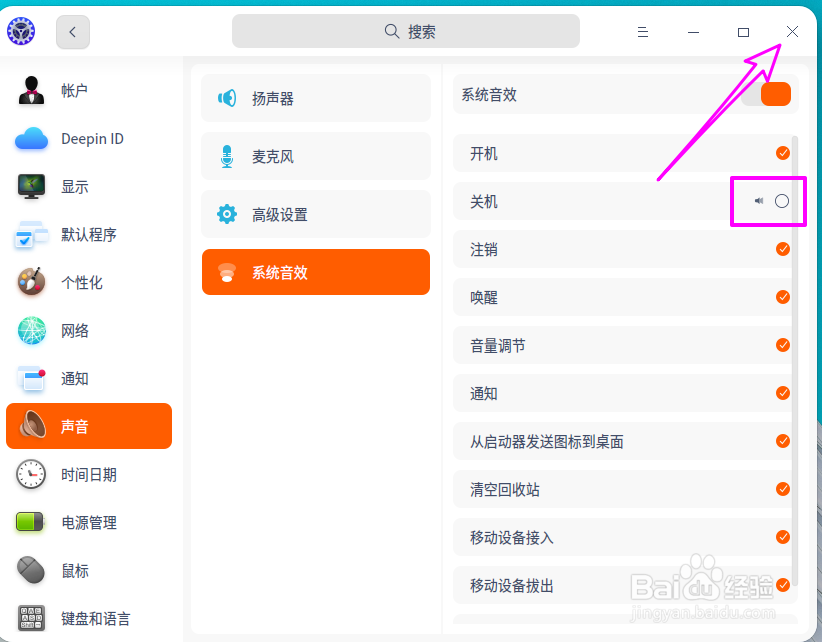Select the 电源管理 label

89,523
